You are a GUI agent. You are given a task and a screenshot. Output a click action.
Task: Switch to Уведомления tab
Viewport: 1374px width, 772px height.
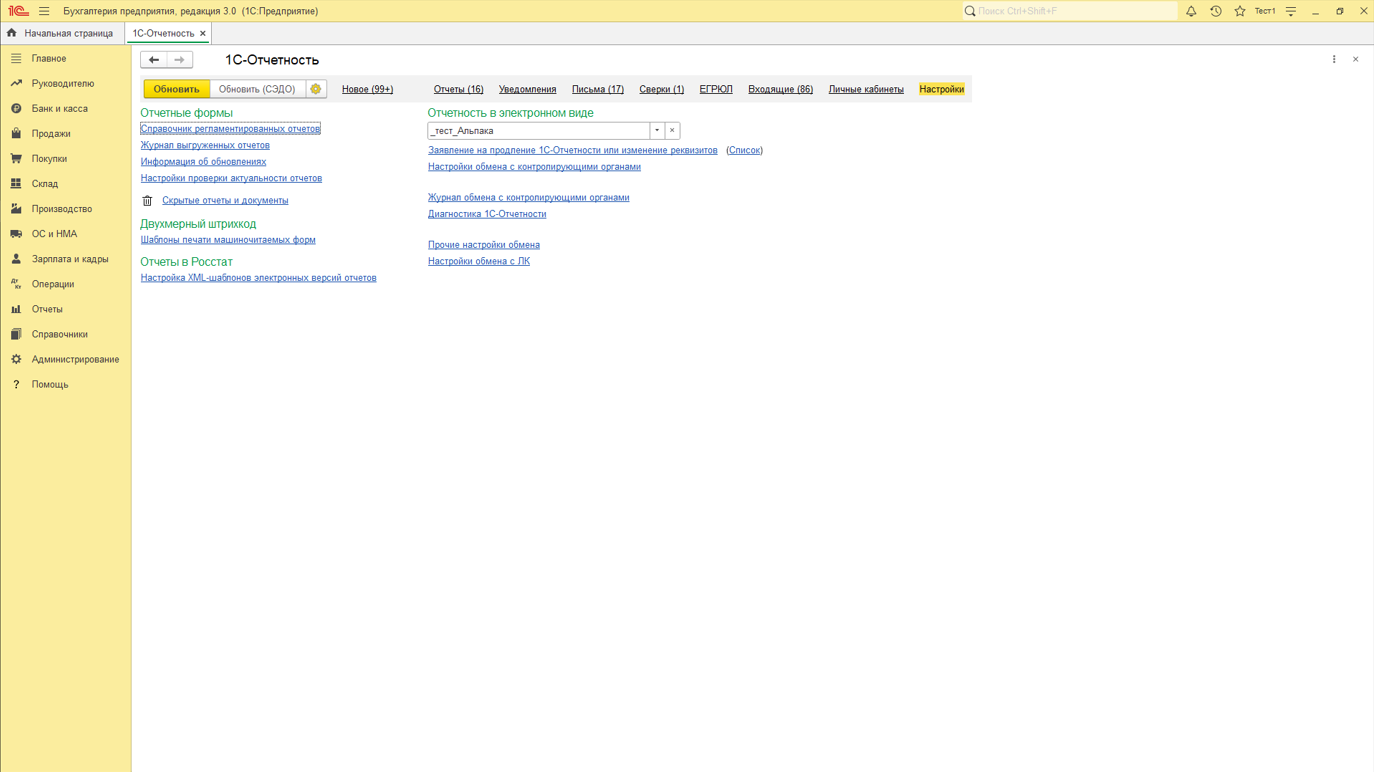coord(527,89)
